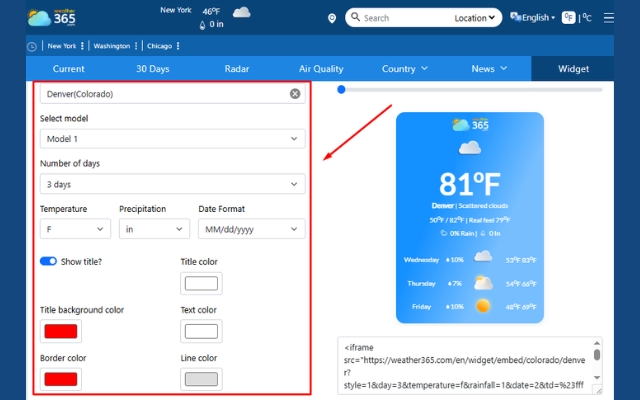
Task: Click Wednesday's cloud forecast icon
Action: click(483, 257)
